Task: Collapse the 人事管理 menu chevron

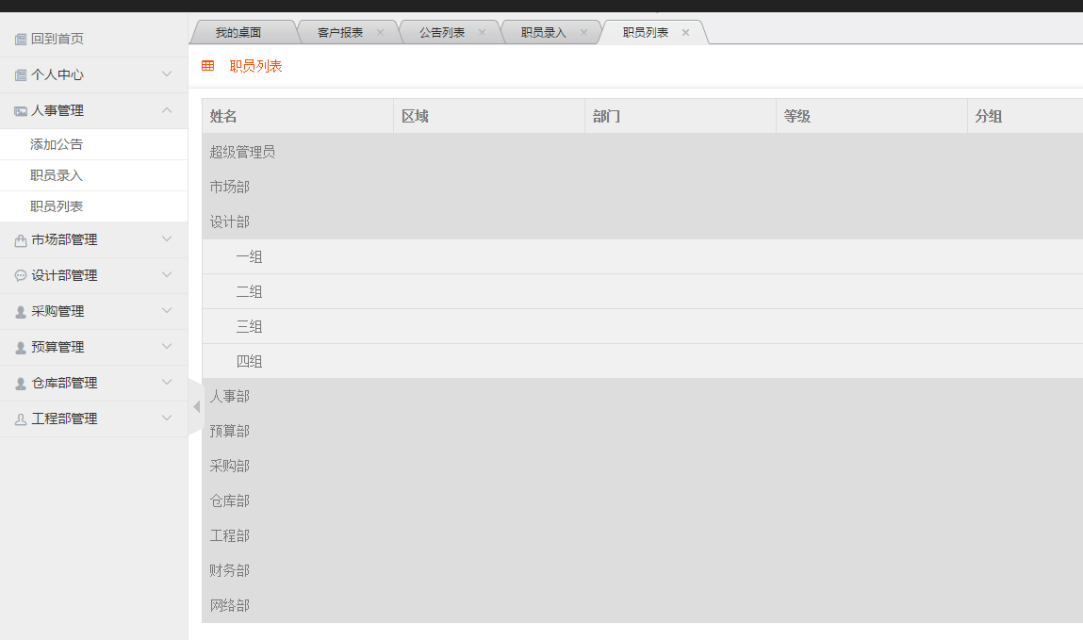Action: [x=167, y=110]
